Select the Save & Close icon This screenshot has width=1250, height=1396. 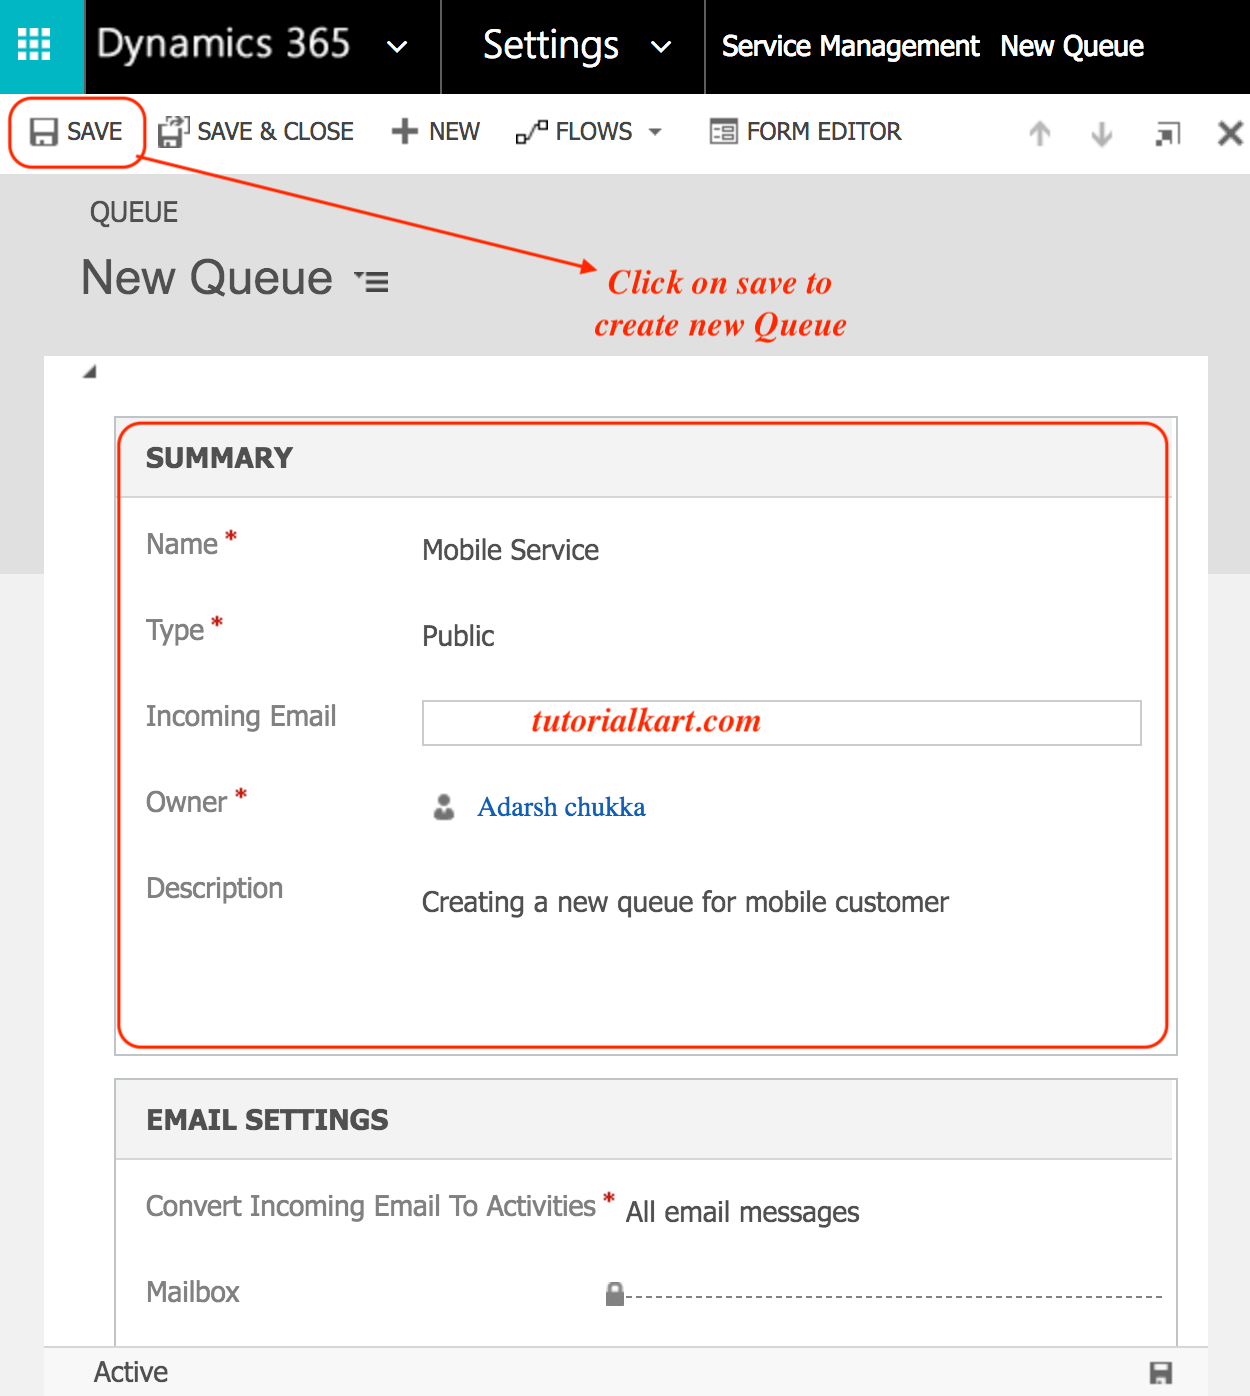tap(171, 131)
